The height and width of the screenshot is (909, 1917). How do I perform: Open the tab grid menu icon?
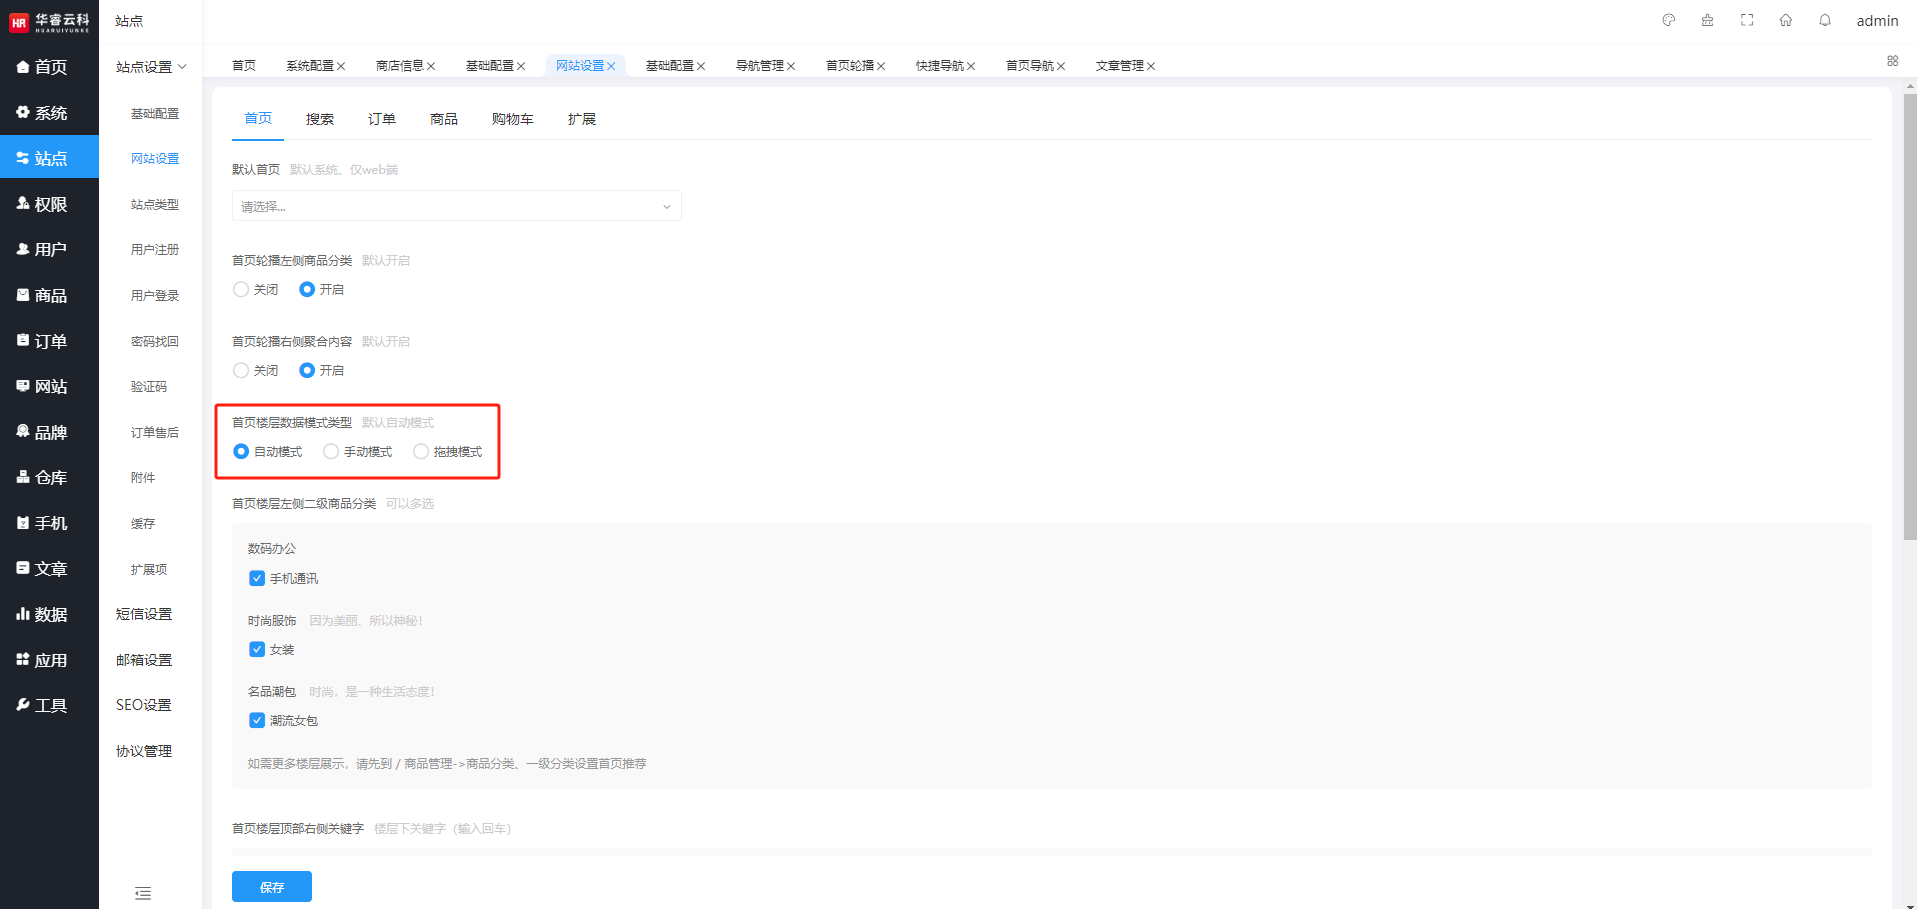tap(1892, 61)
